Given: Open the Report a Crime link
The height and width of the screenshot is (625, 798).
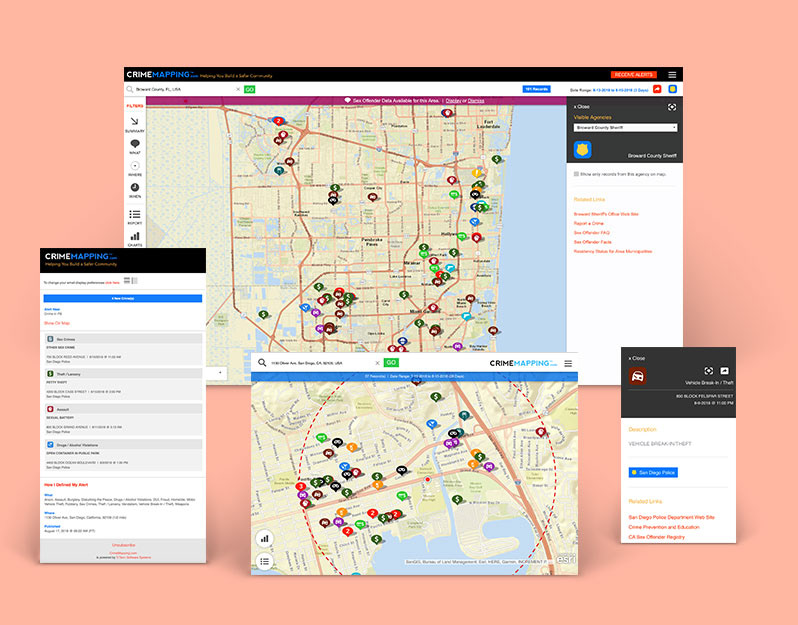Looking at the screenshot, I should point(589,223).
